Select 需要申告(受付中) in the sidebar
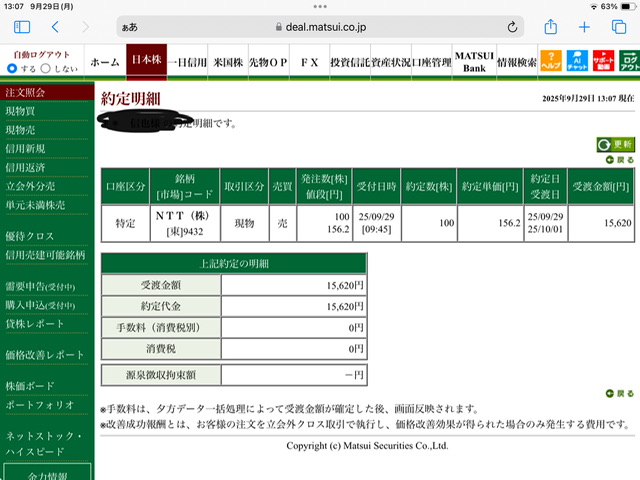This screenshot has width=640, height=480. tap(40, 287)
